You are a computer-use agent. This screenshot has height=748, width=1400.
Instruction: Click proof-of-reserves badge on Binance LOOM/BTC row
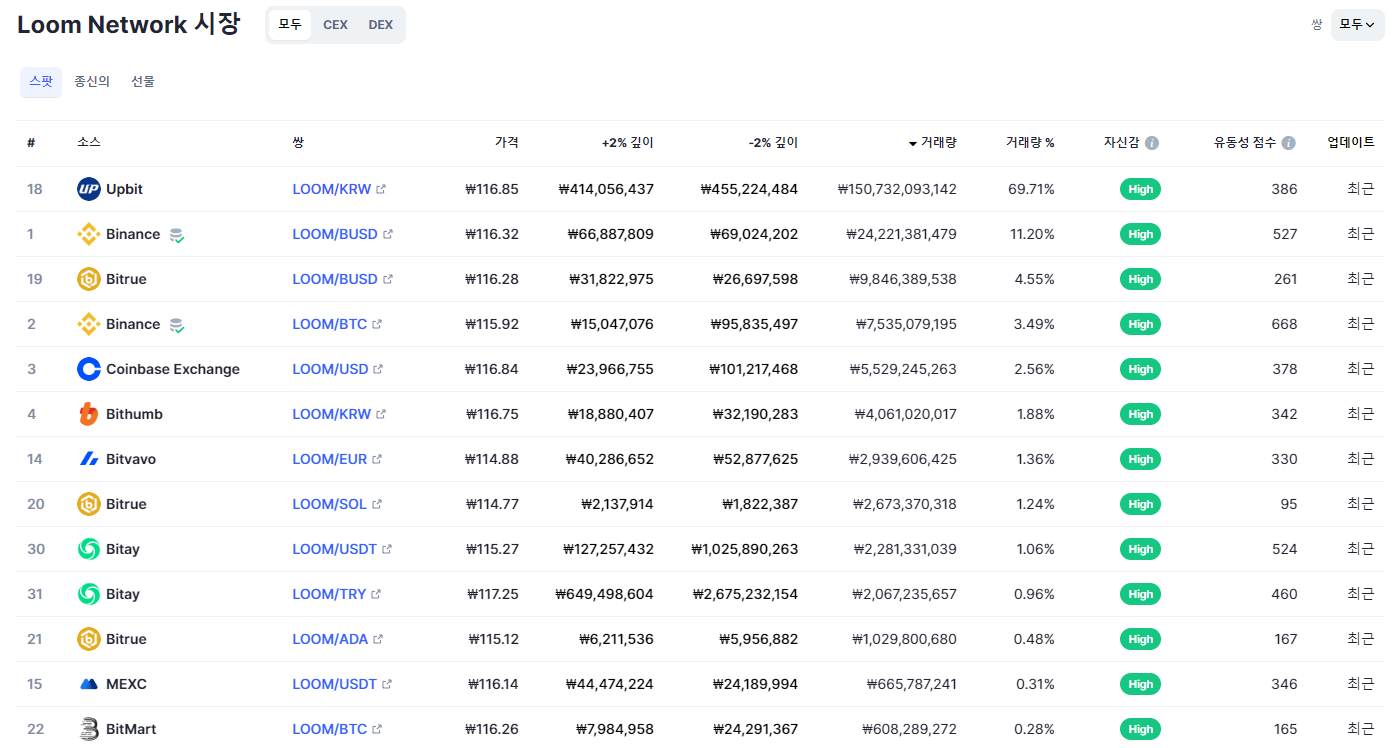[x=177, y=325]
